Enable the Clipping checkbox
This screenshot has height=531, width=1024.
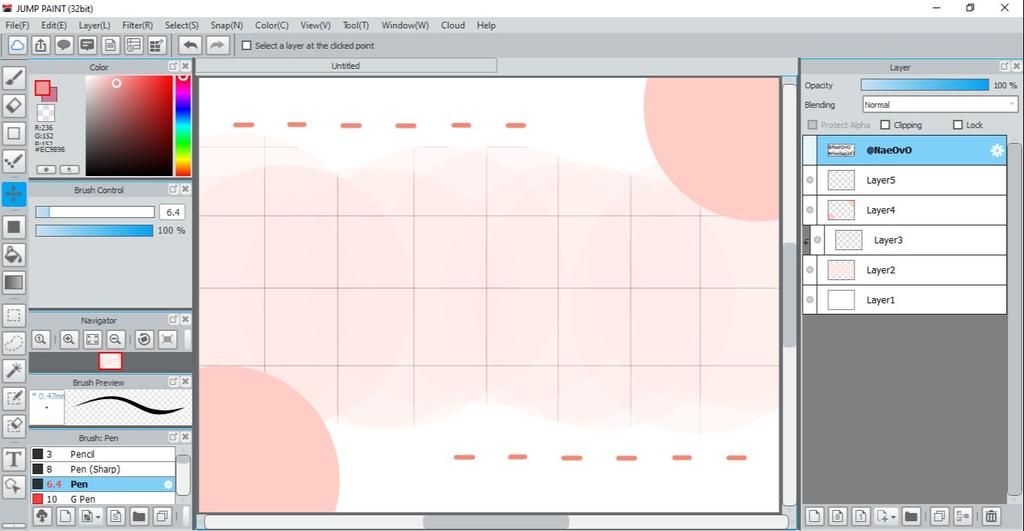click(886, 125)
